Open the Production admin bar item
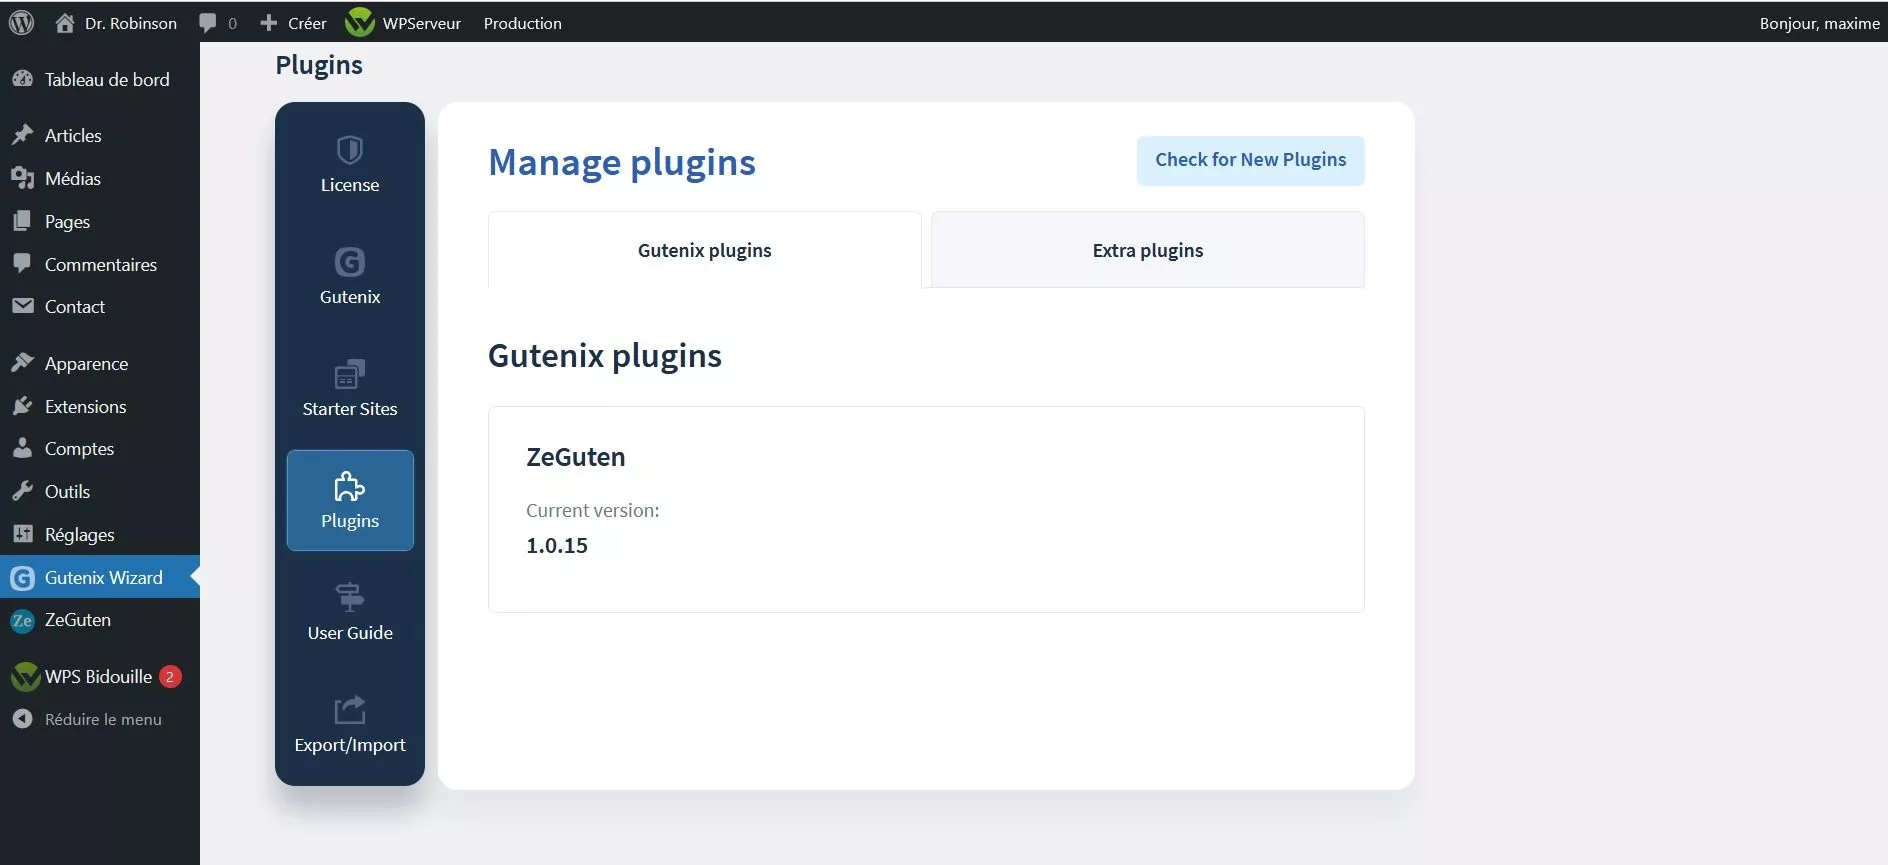 pyautogui.click(x=522, y=23)
